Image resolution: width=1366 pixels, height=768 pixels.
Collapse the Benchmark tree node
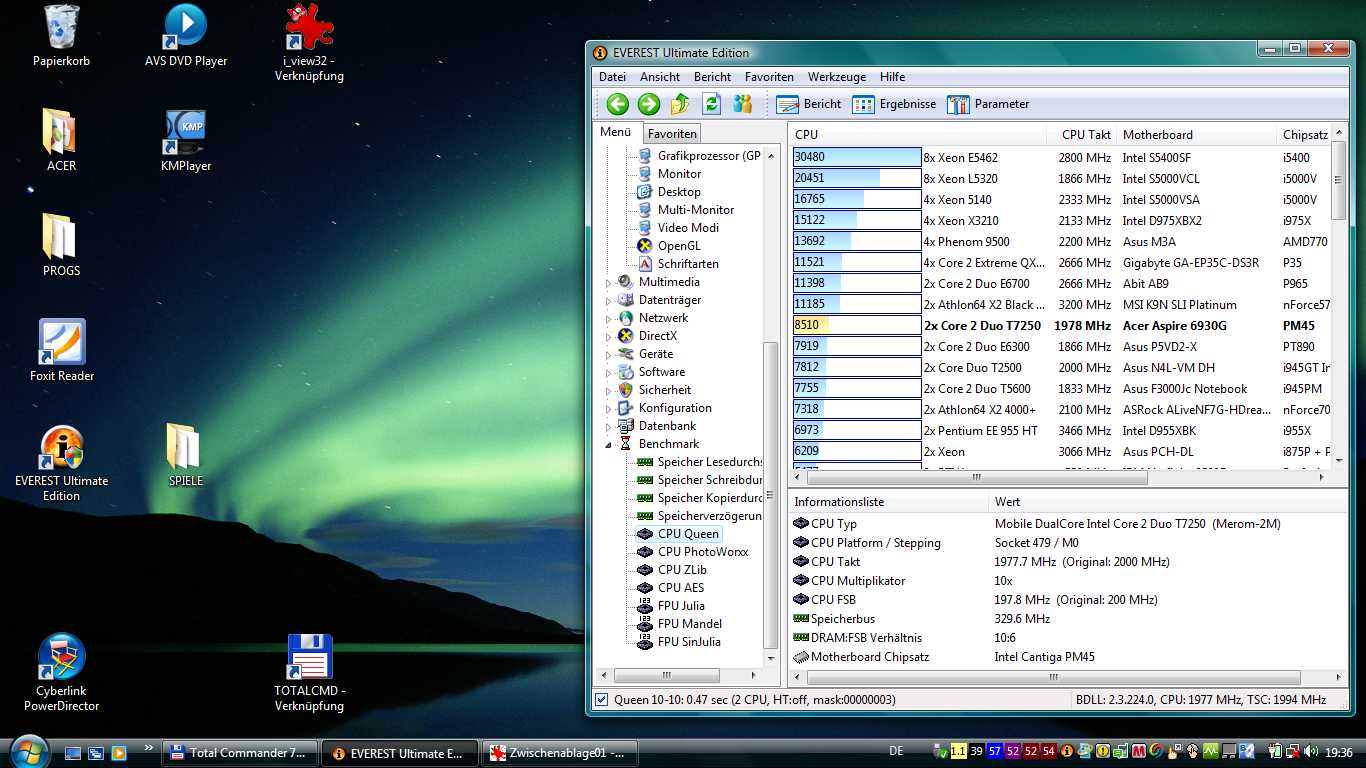[608, 445]
